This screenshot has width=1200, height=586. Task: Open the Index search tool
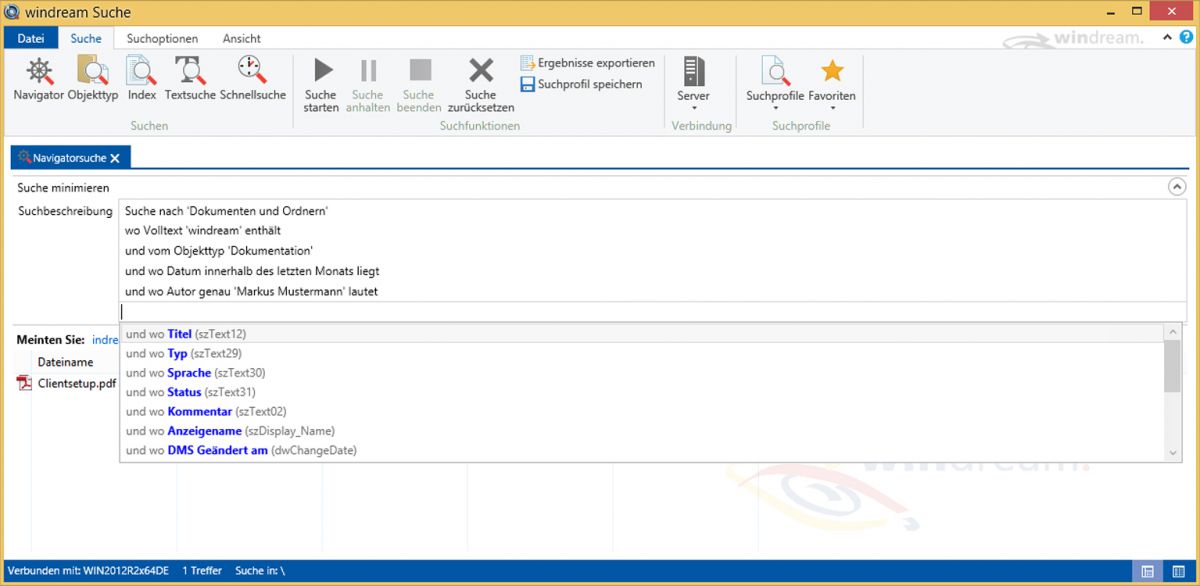(142, 79)
